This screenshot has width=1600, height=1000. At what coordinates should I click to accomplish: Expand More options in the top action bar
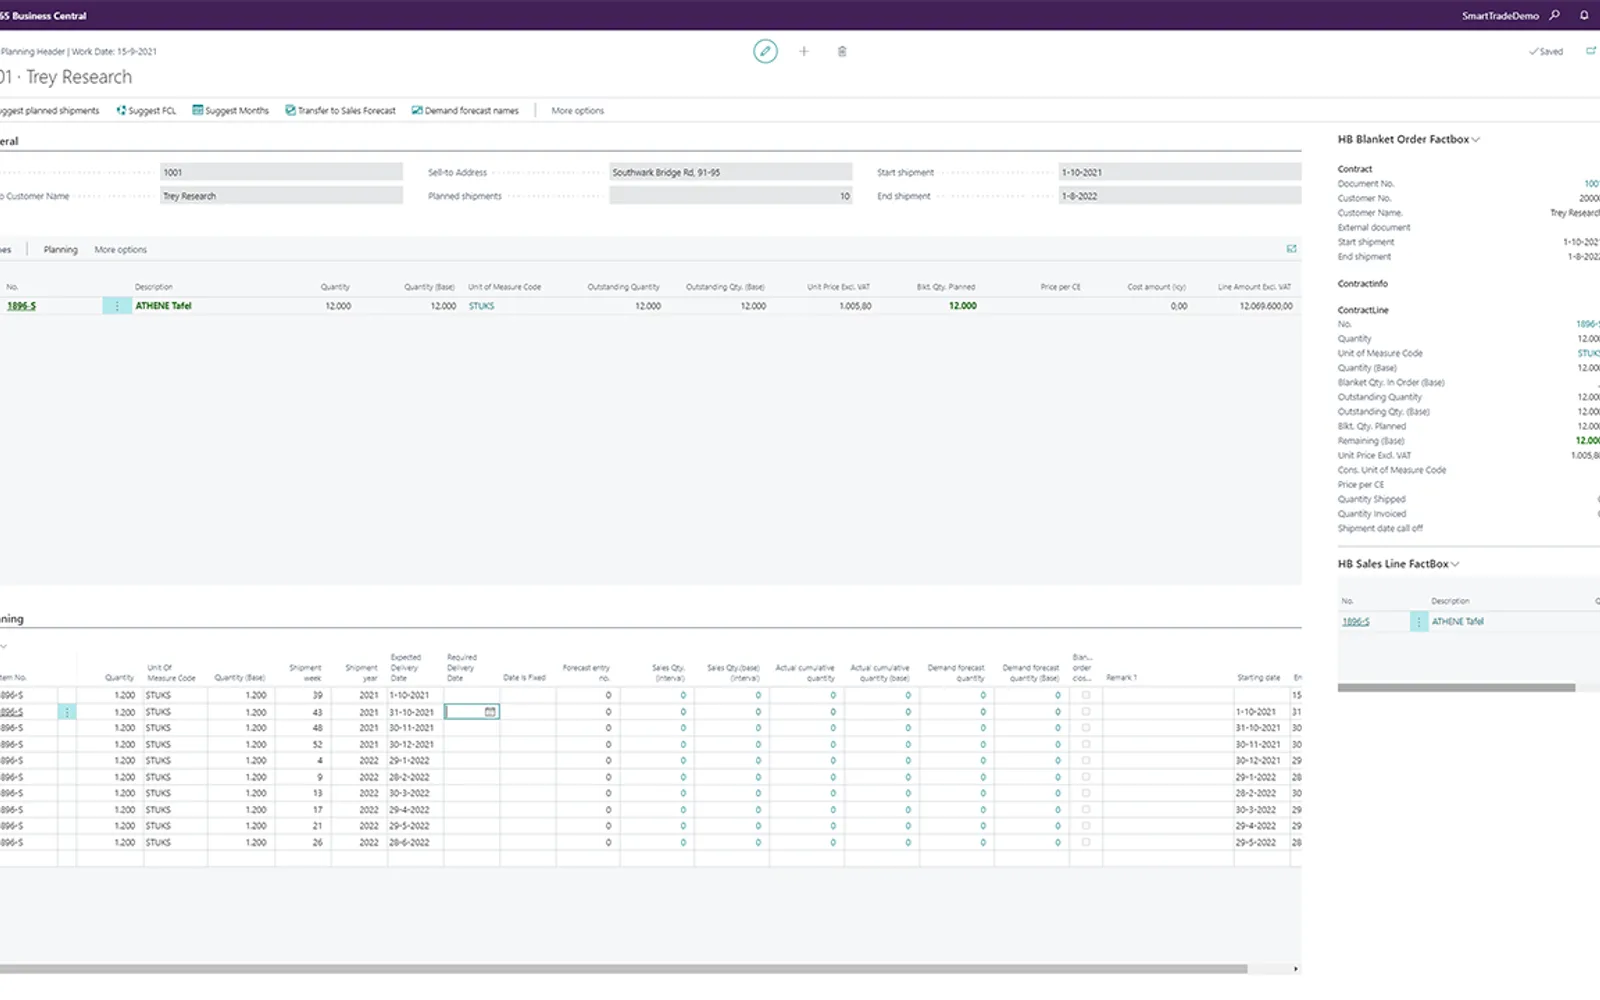578,111
